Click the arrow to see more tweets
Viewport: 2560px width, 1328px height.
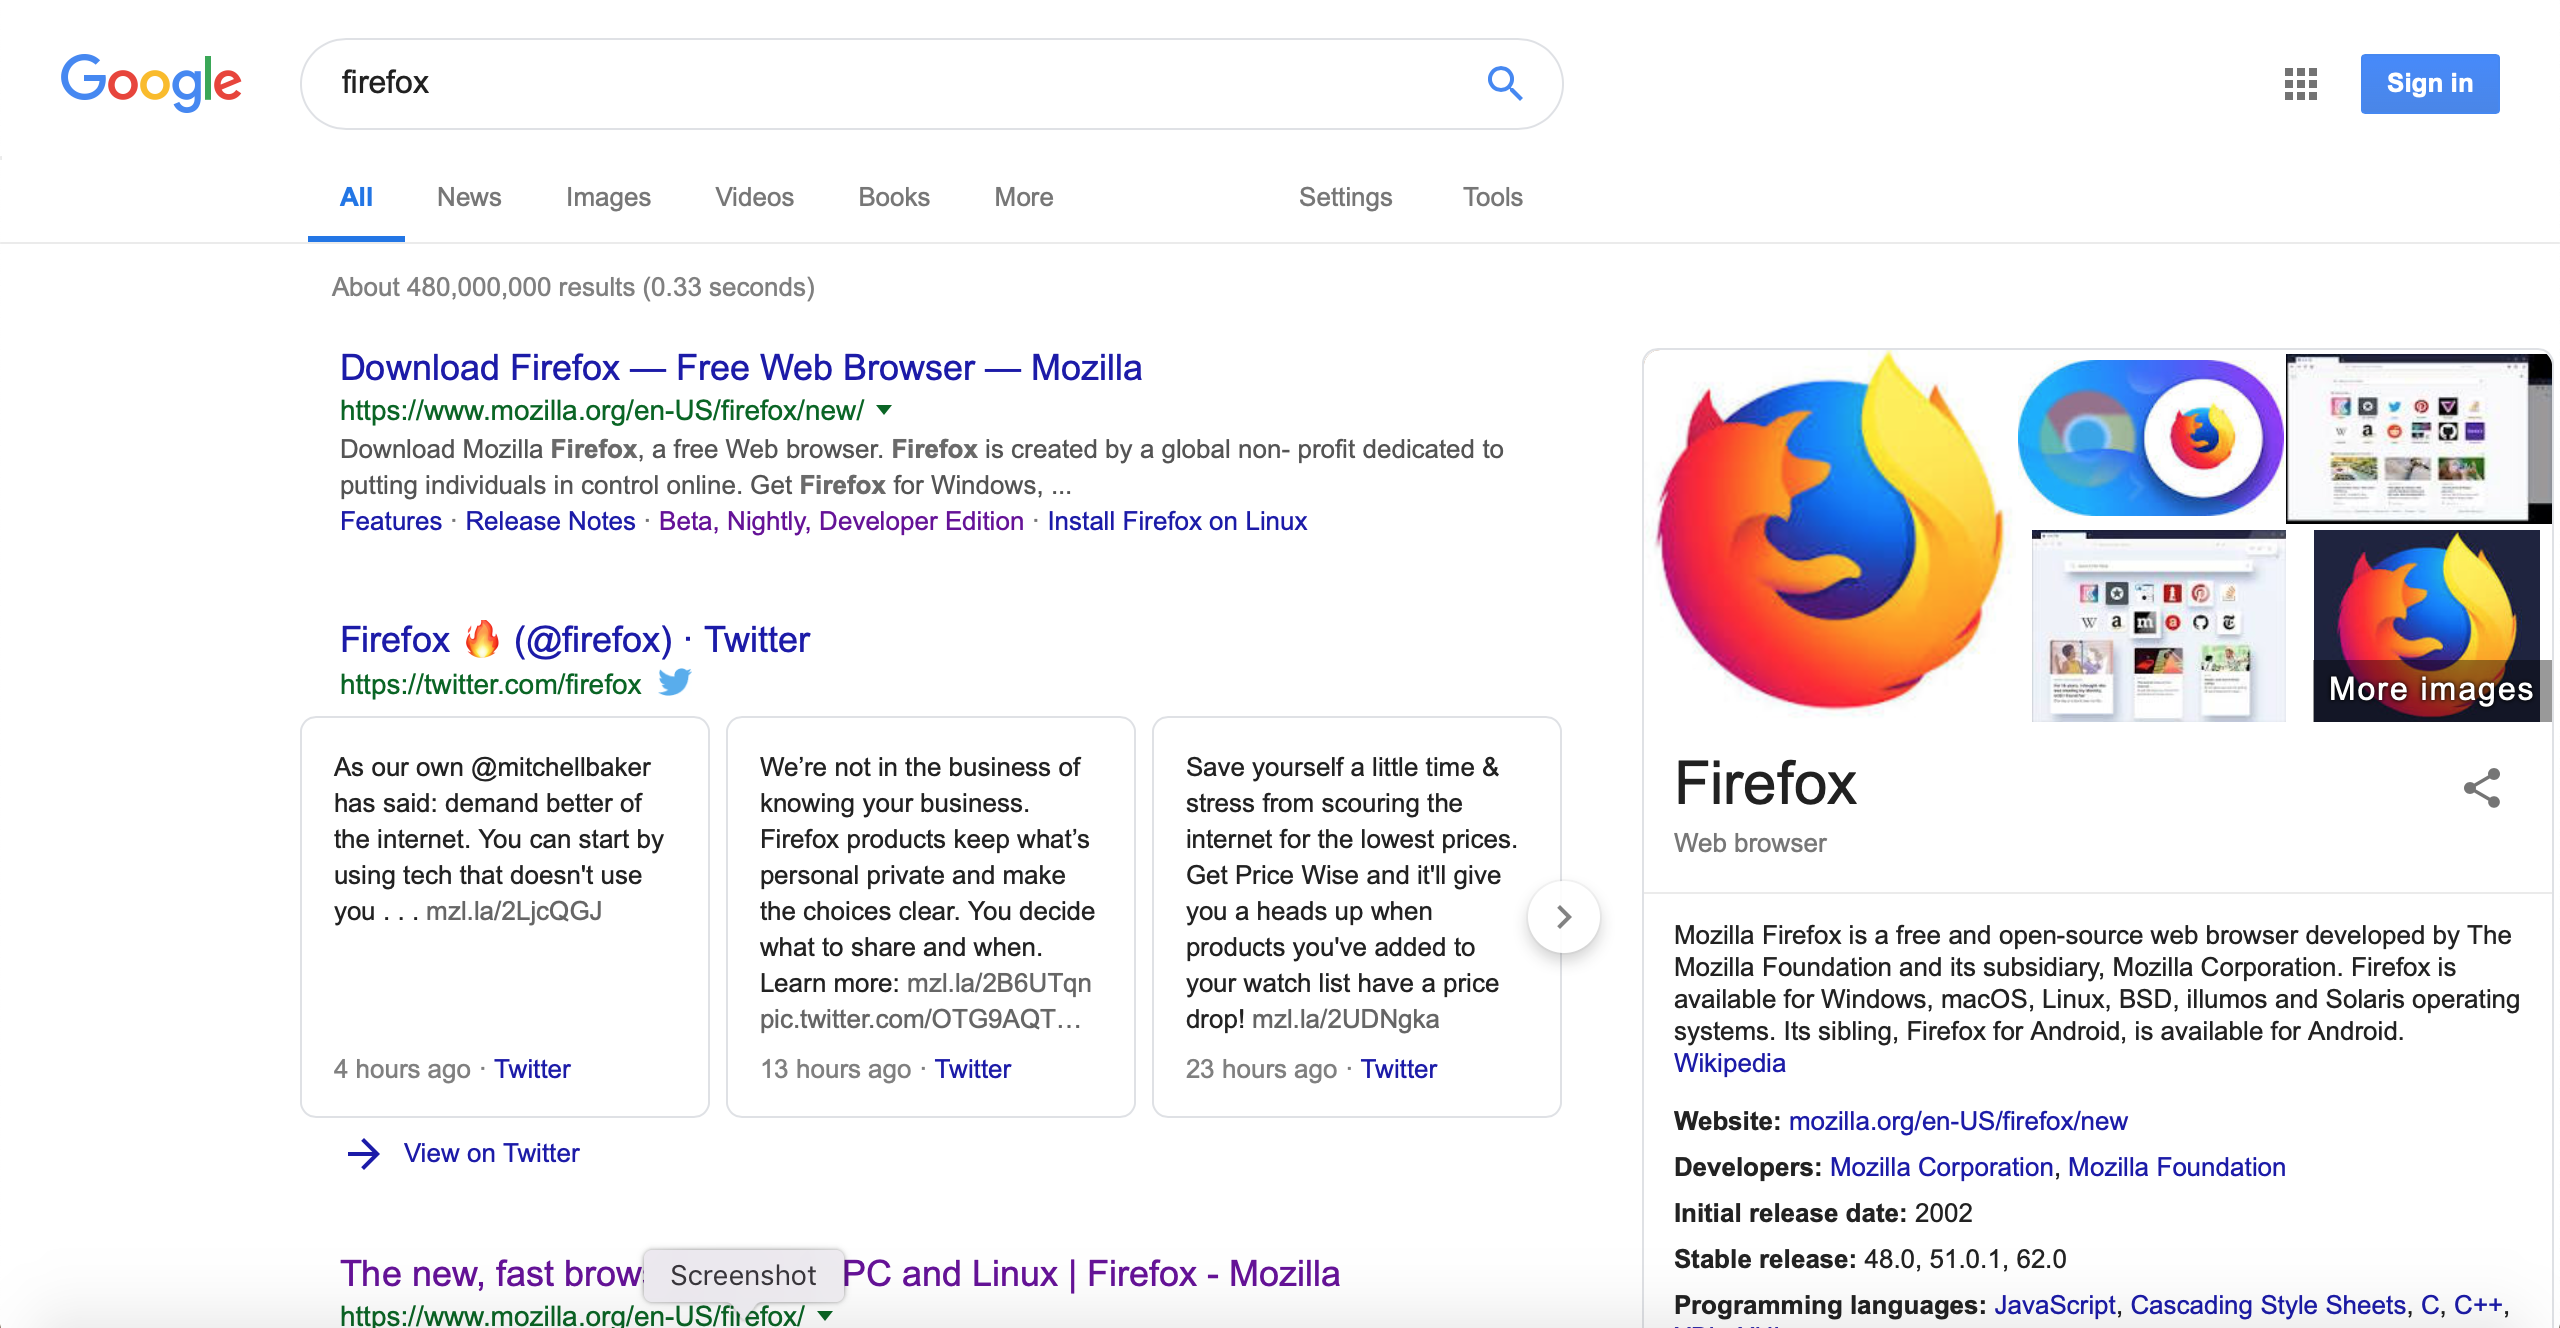[1562, 916]
